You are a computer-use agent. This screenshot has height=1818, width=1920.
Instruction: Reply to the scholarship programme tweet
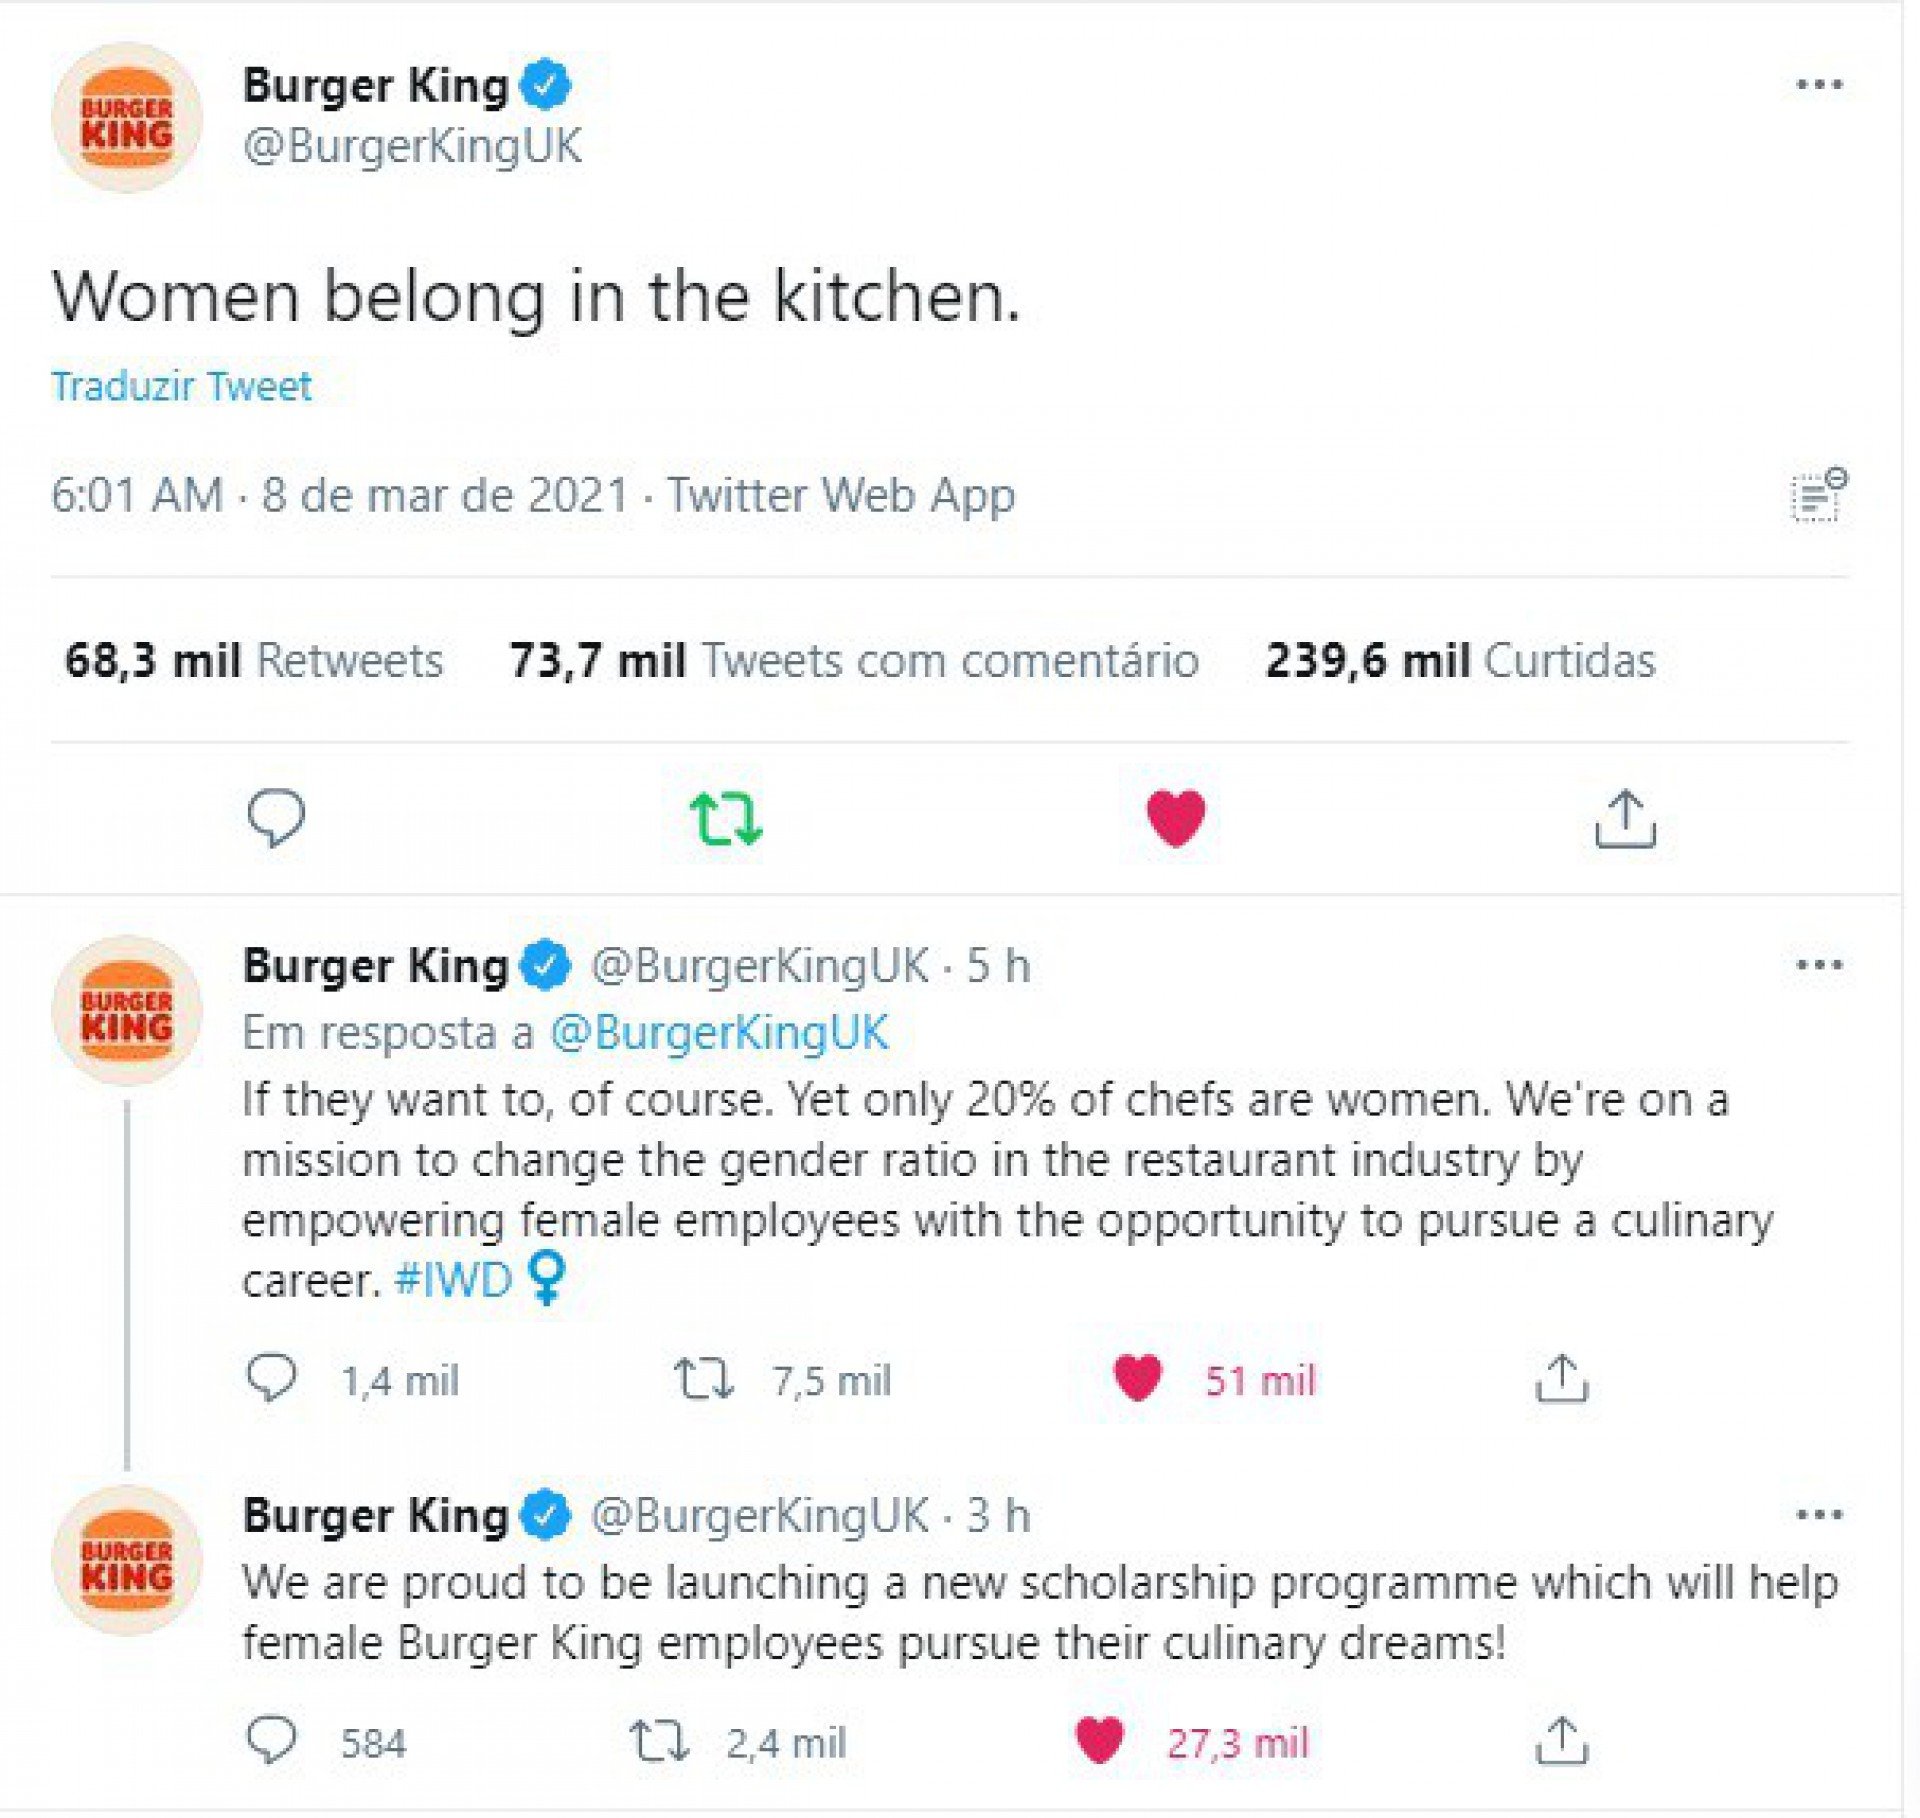pyautogui.click(x=271, y=1741)
